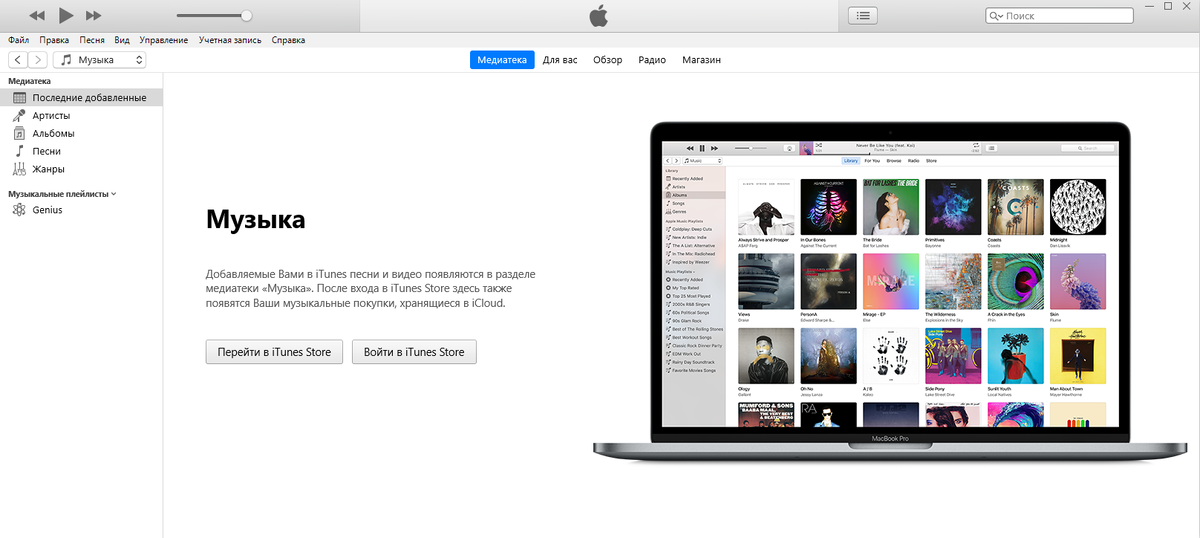Go forward with the right arrow button
Screen dimensions: 1200x538
click(37, 60)
